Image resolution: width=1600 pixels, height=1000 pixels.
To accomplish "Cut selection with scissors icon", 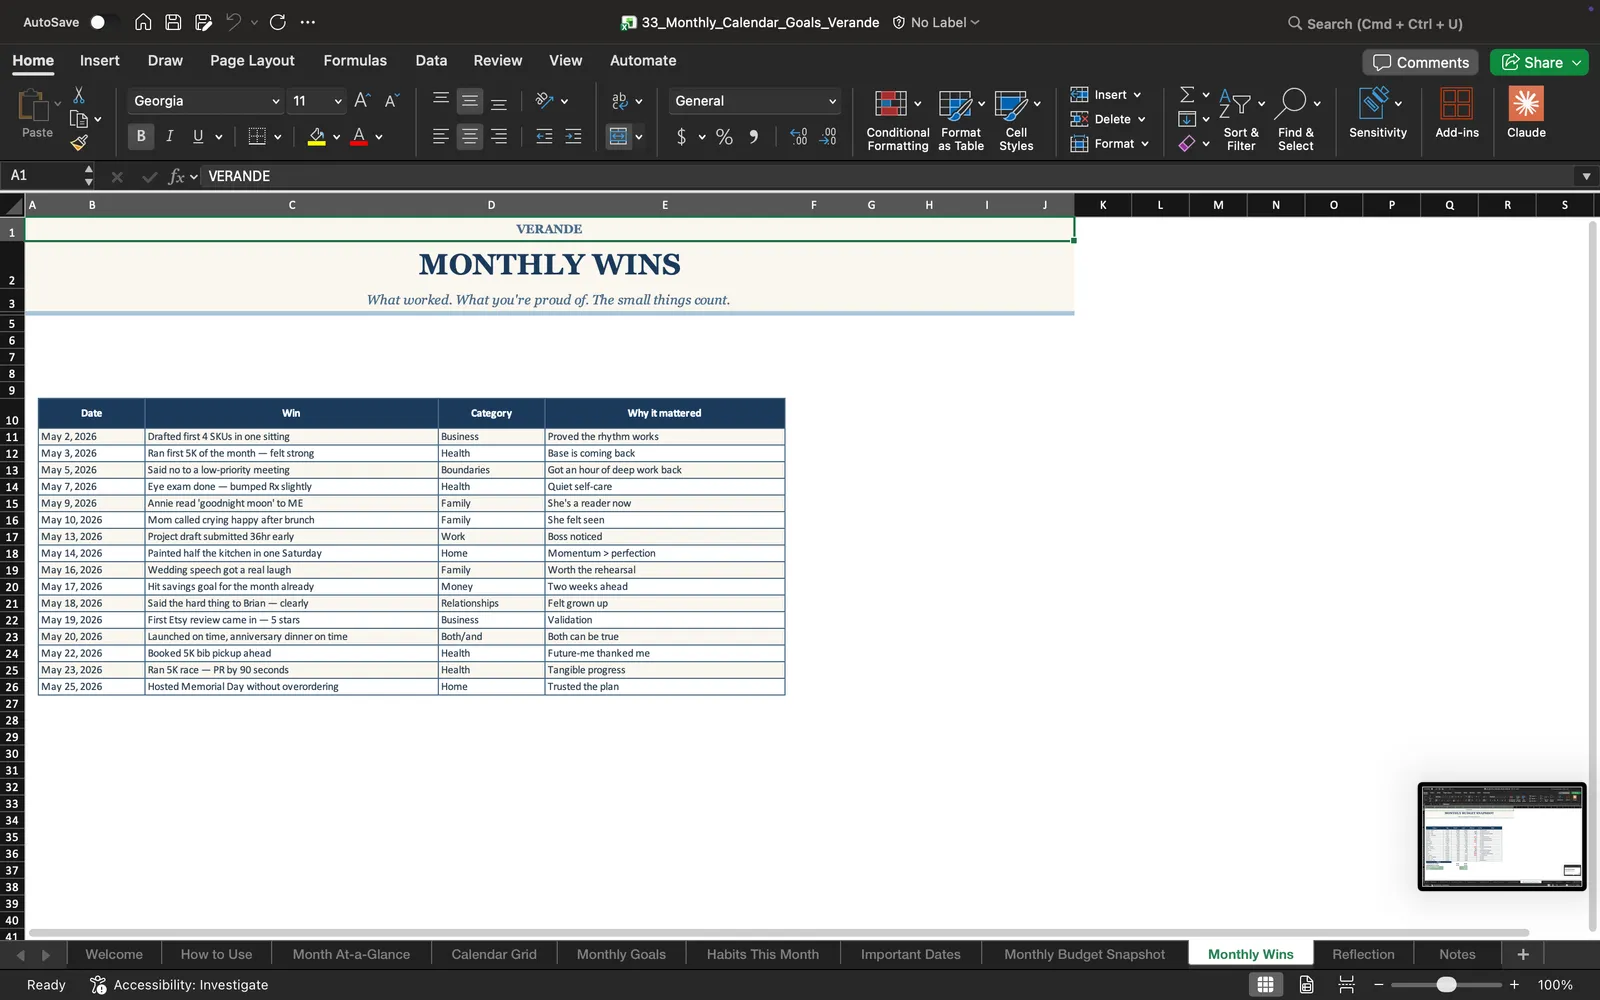I will [x=79, y=95].
